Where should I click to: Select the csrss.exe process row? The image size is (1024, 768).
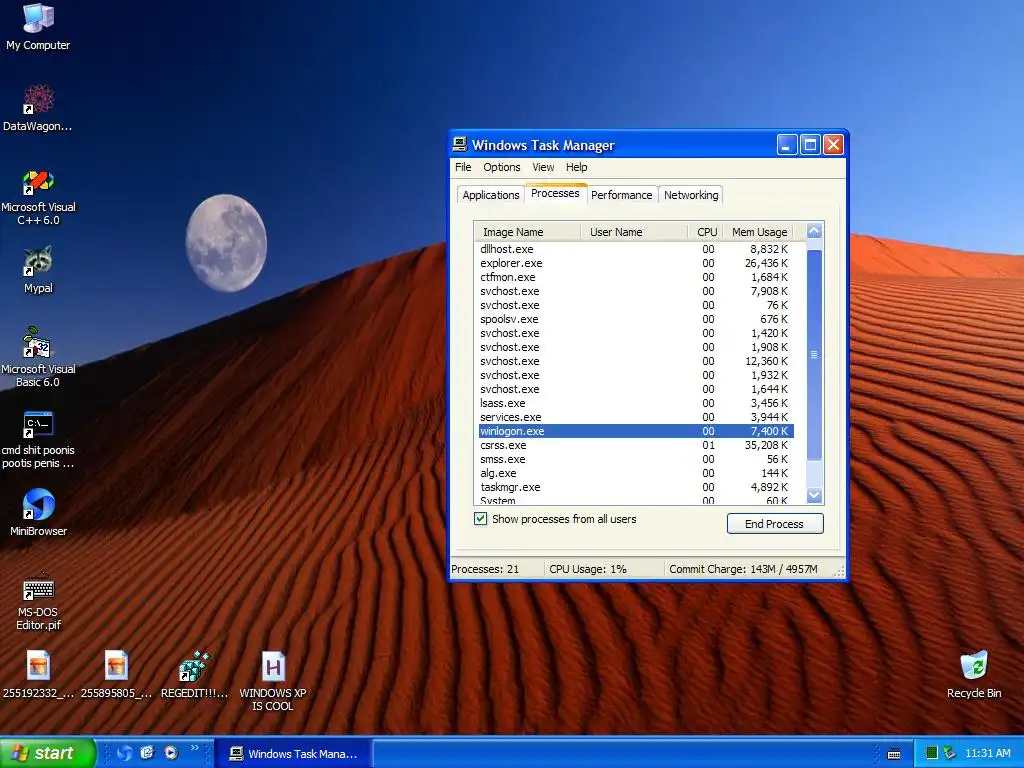coord(635,445)
